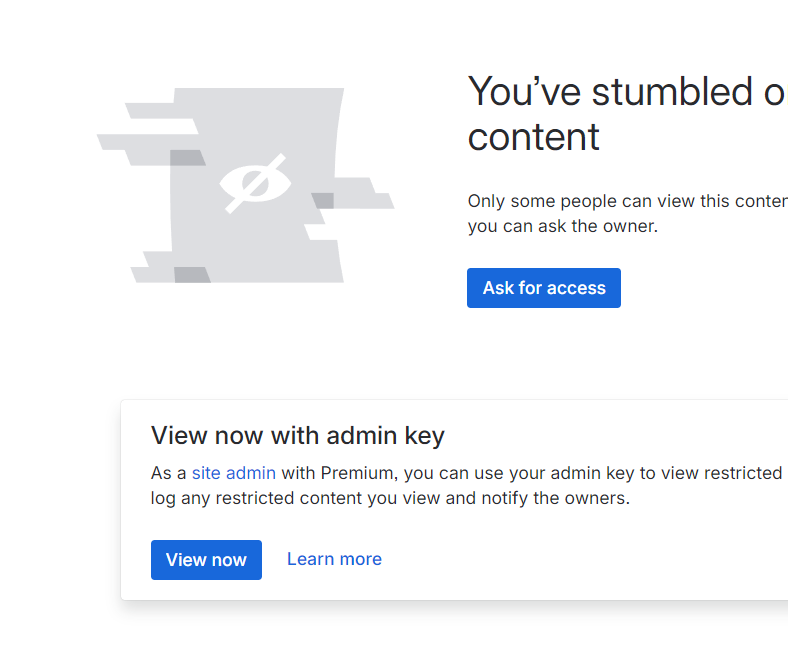Click the glitch stripes left of the page graphic

[x=146, y=134]
